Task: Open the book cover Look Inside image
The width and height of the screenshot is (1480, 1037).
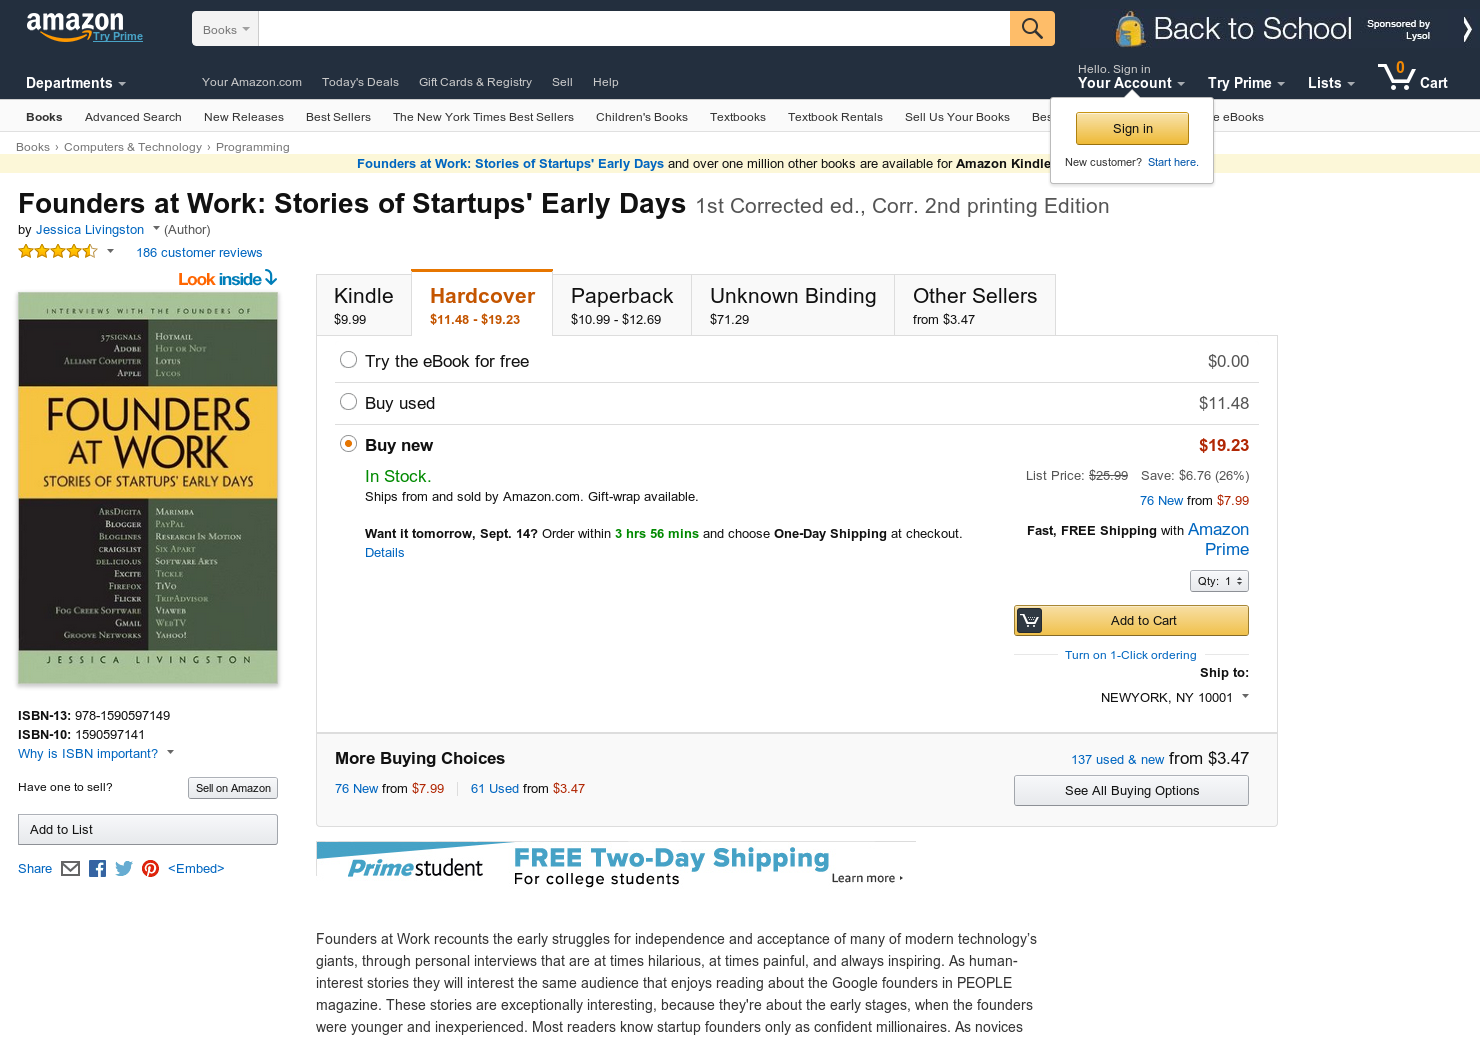Action: [x=148, y=488]
